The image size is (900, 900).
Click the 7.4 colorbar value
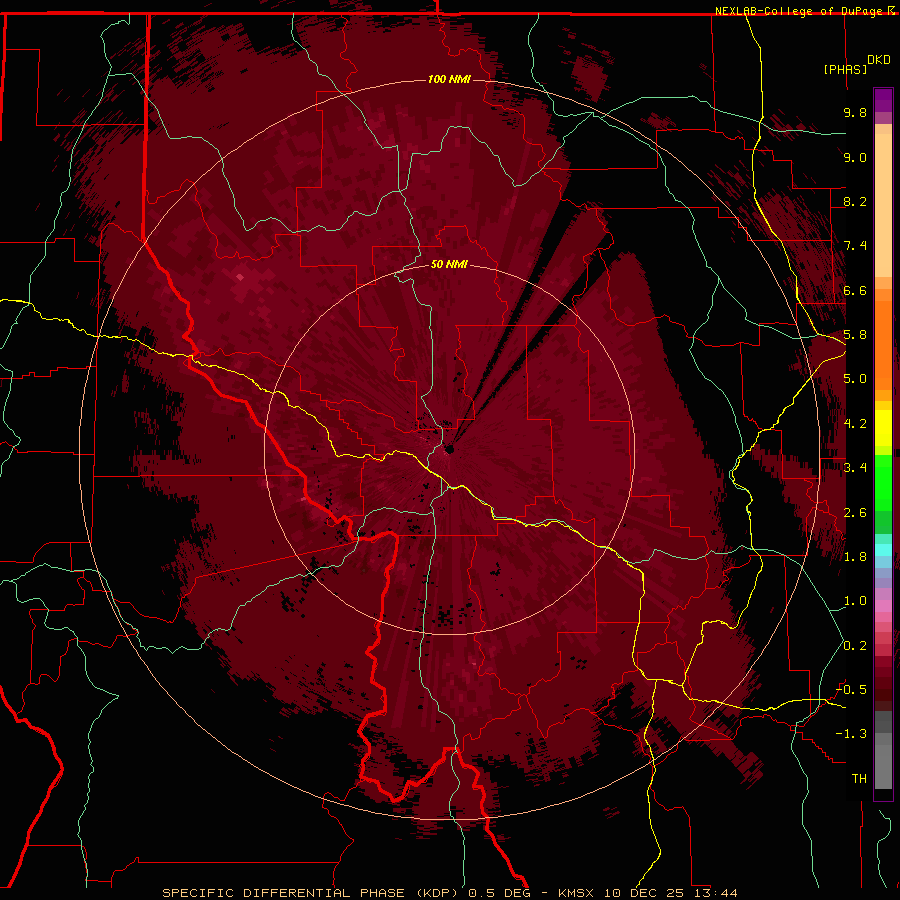coord(855,246)
